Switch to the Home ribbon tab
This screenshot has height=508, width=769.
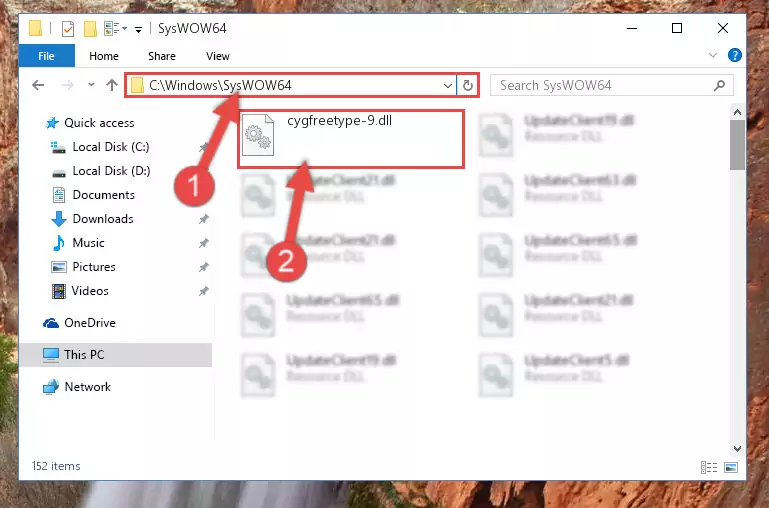pos(103,56)
